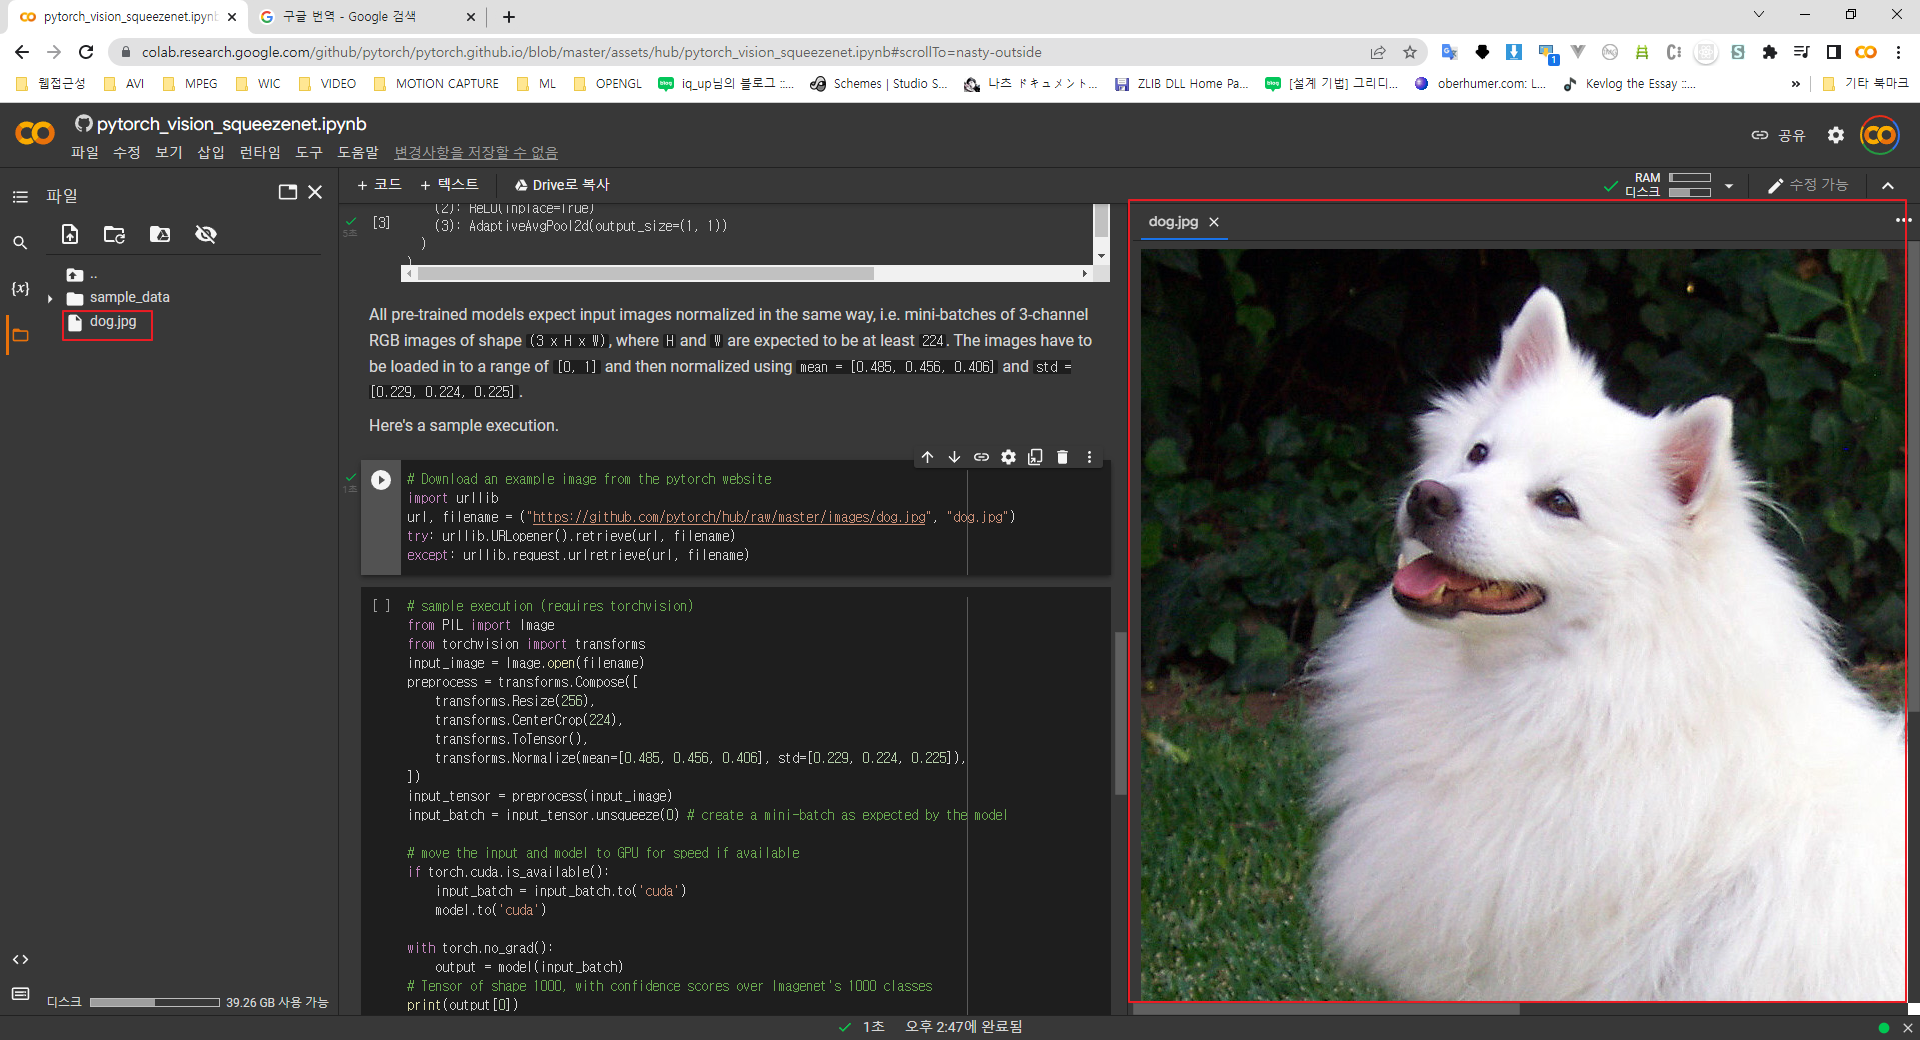Image resolution: width=1920 pixels, height=1040 pixels.
Task: Expand the sample_data folder
Action: click(50, 298)
